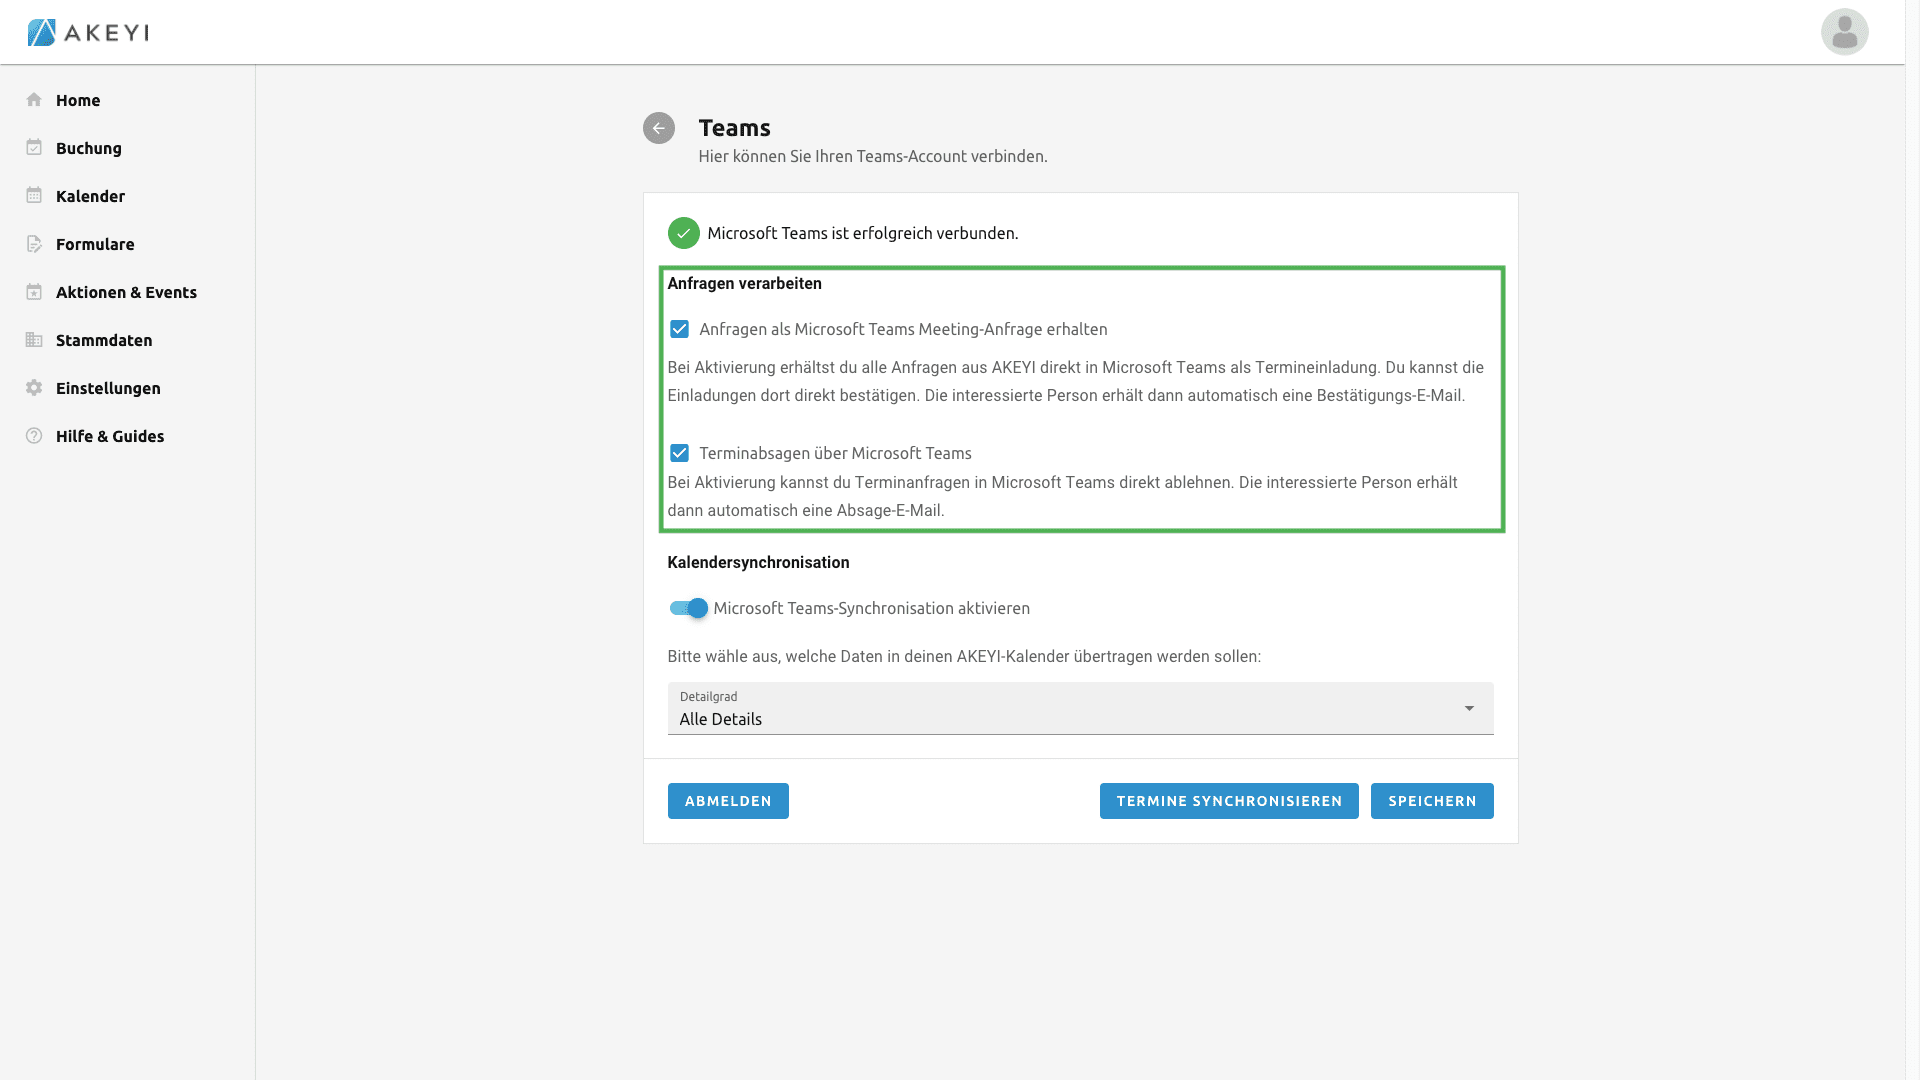Click the Abmelden button
Image resolution: width=1920 pixels, height=1080 pixels.
tap(728, 801)
